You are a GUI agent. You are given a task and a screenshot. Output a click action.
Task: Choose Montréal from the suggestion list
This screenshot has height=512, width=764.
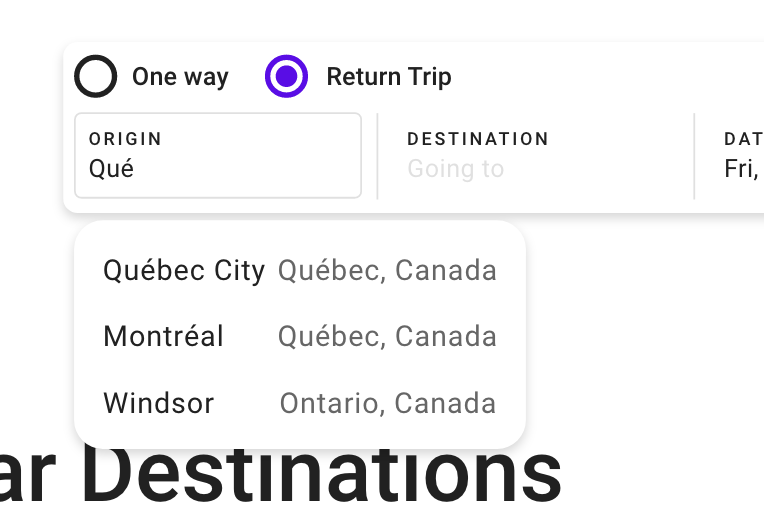(x=163, y=336)
